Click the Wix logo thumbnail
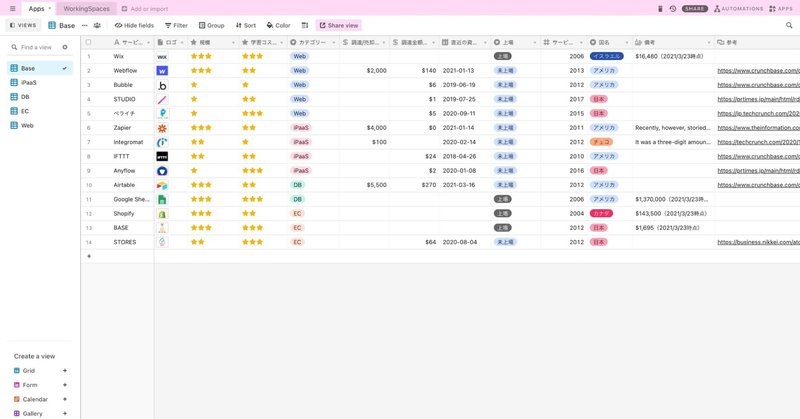Screen dimensions: 800x419 click(x=162, y=57)
